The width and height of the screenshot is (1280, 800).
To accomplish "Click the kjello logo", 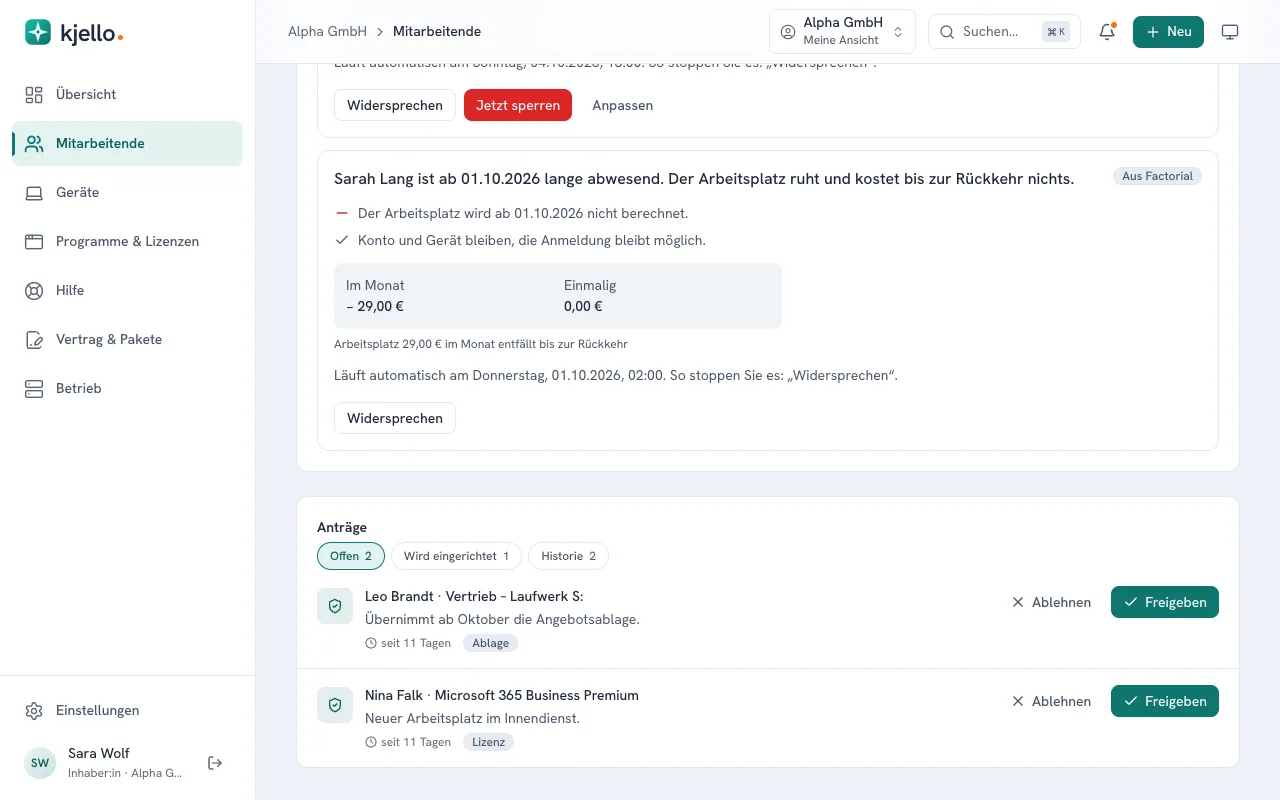I will (x=74, y=33).
